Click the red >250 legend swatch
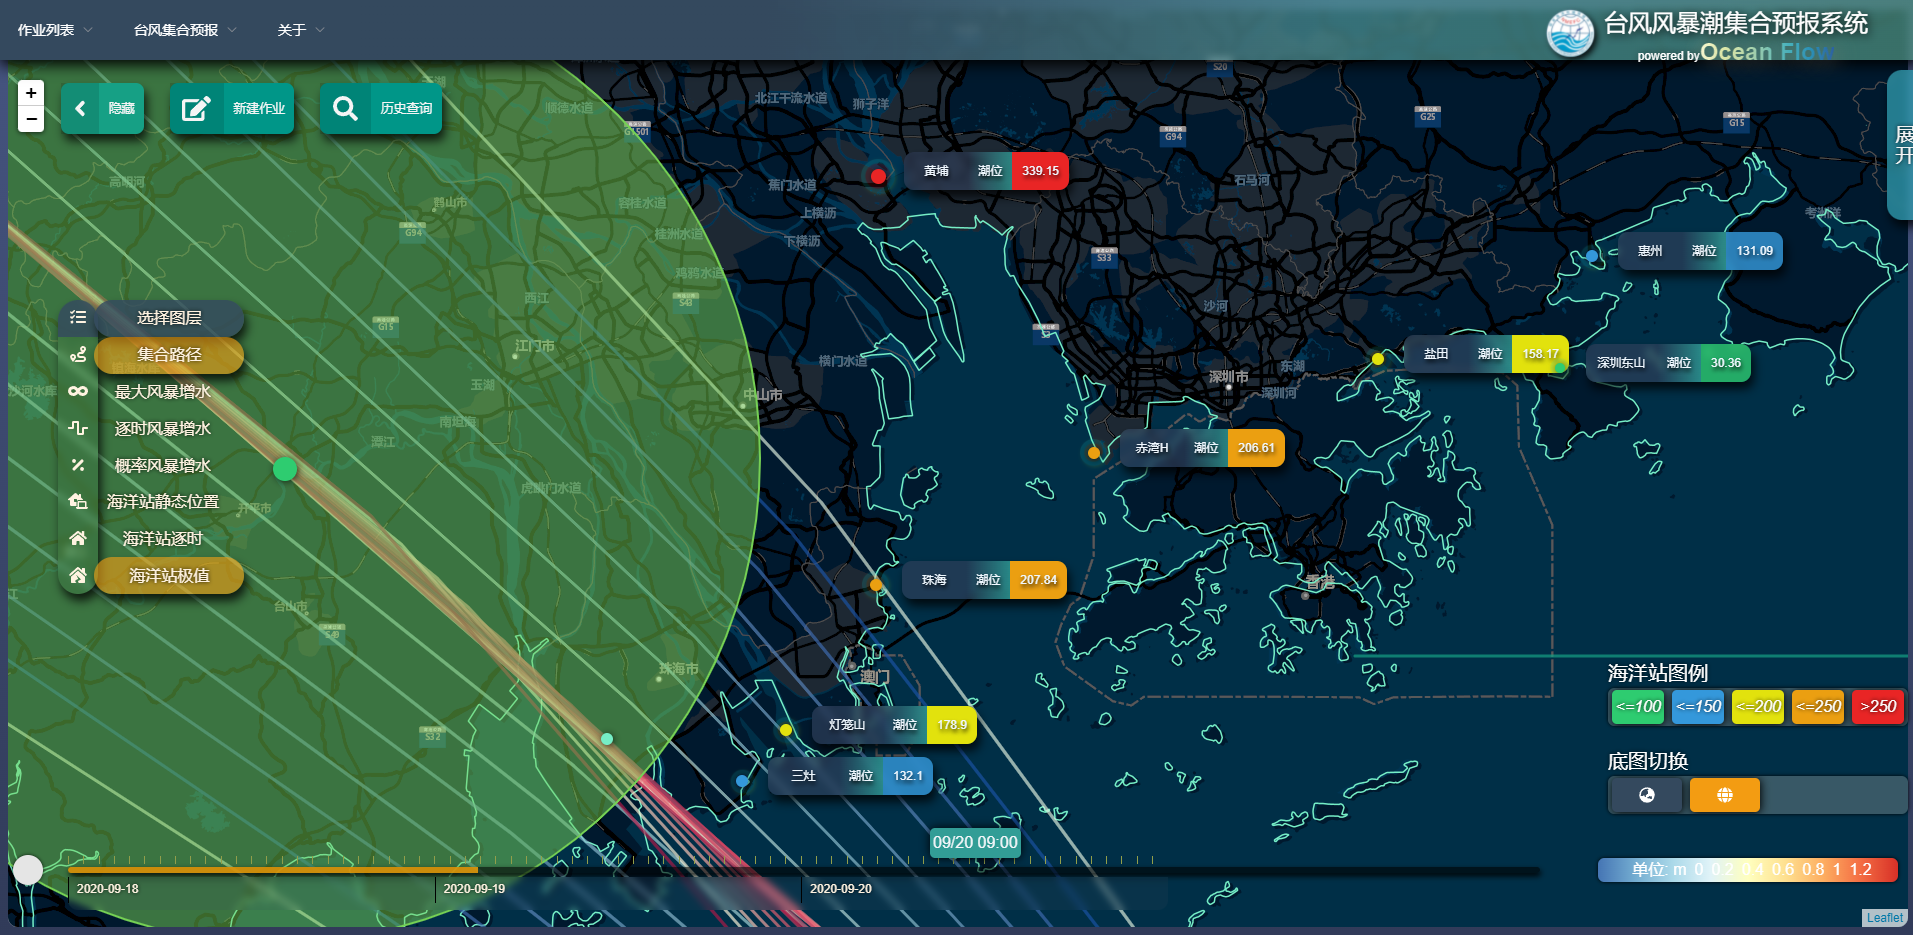 tap(1877, 706)
